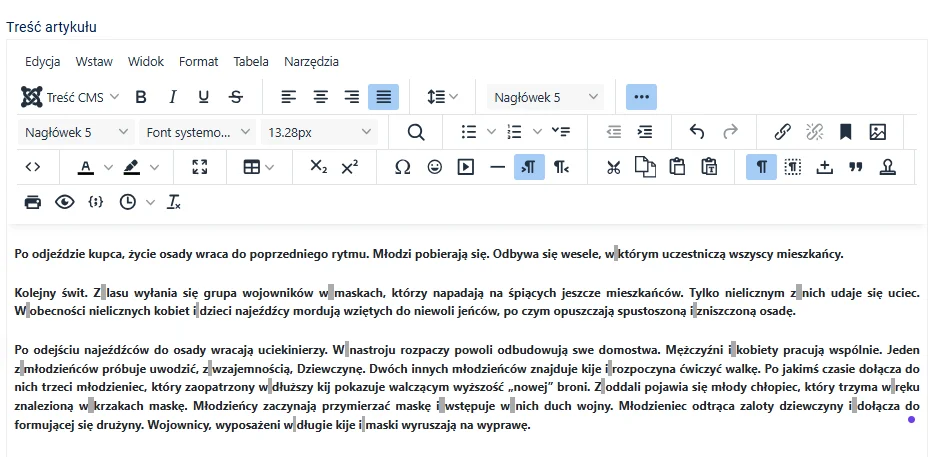Click the undo arrow button
The height and width of the screenshot is (457, 929).
[x=697, y=132]
